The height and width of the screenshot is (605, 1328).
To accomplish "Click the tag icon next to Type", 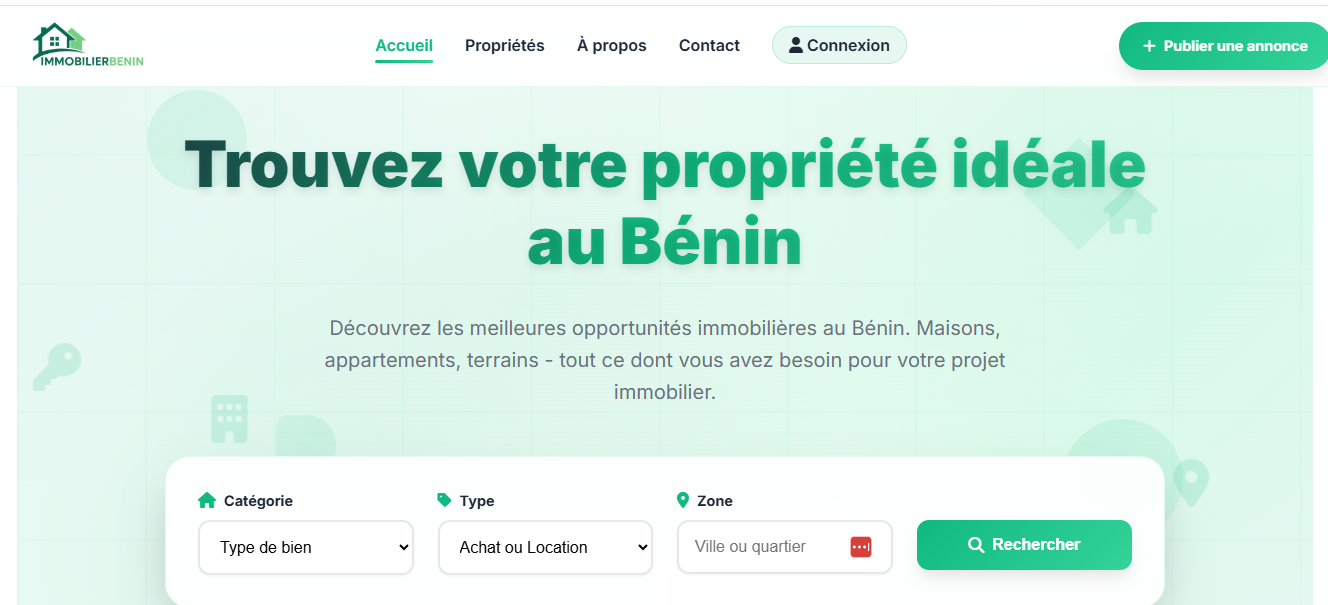I will click(x=445, y=500).
